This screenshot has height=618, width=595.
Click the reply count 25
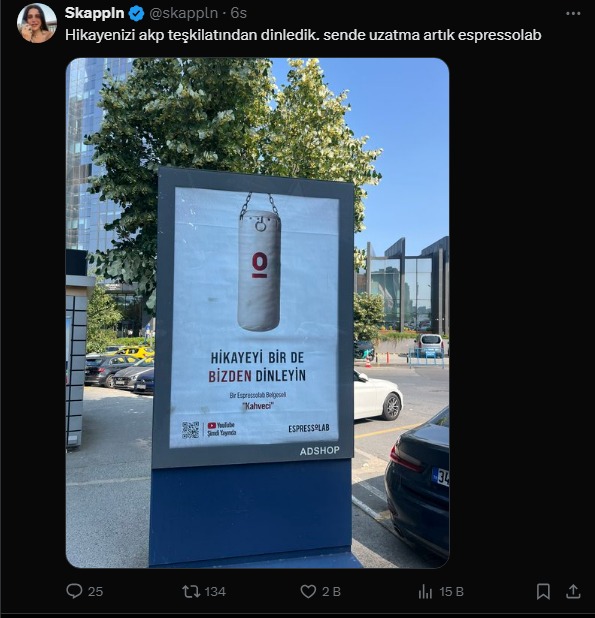(95, 592)
